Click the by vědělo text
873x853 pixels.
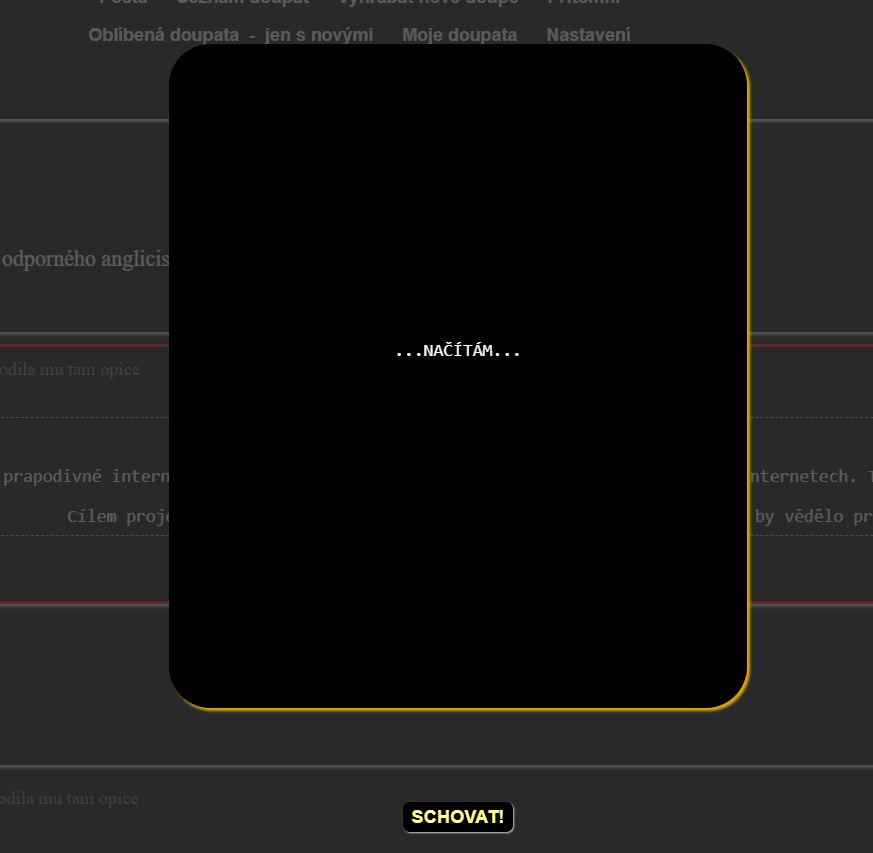pyautogui.click(x=799, y=516)
